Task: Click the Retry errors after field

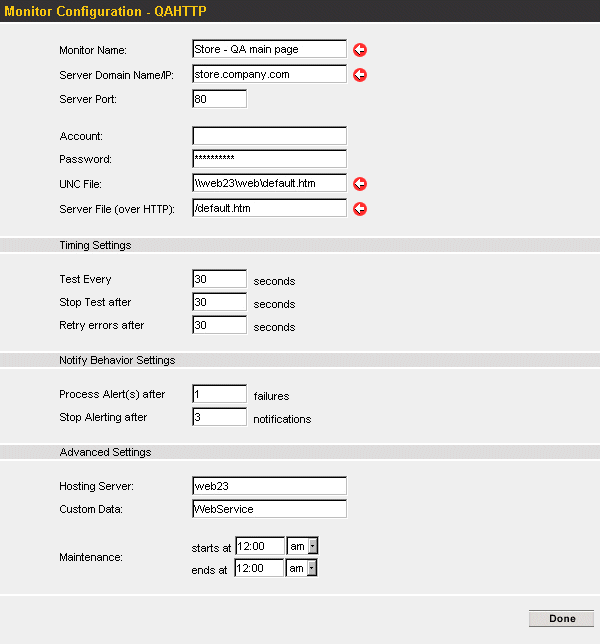Action: click(x=219, y=325)
